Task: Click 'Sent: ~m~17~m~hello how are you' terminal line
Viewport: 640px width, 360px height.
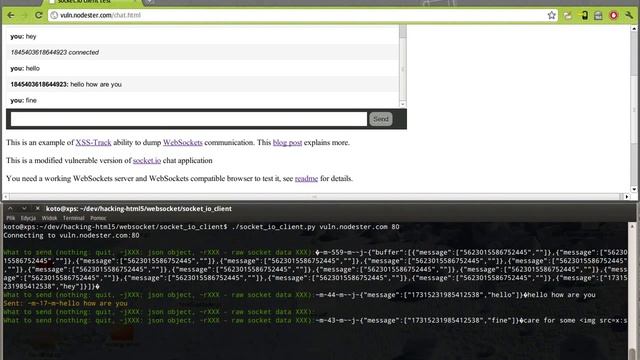Action: click(65, 303)
